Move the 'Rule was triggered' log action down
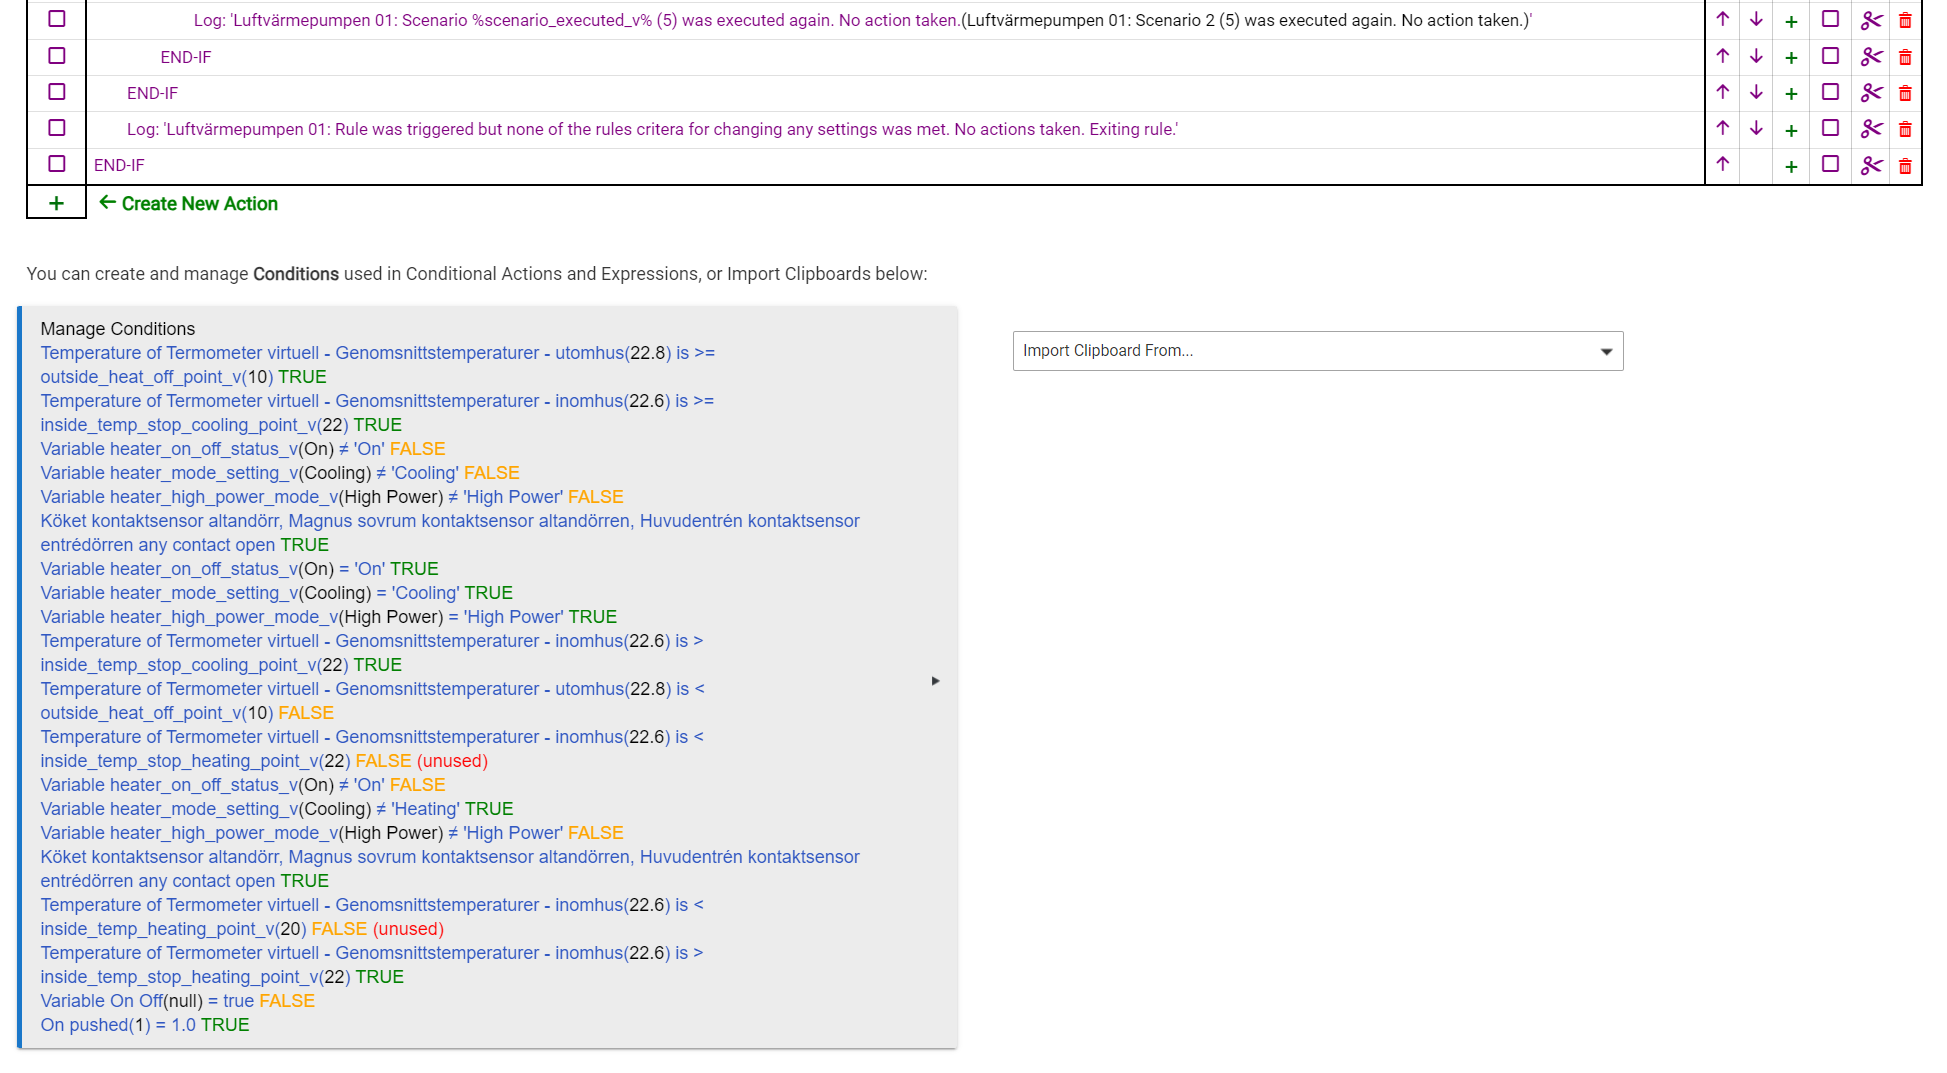Image resolution: width=1947 pixels, height=1073 pixels. tap(1756, 129)
